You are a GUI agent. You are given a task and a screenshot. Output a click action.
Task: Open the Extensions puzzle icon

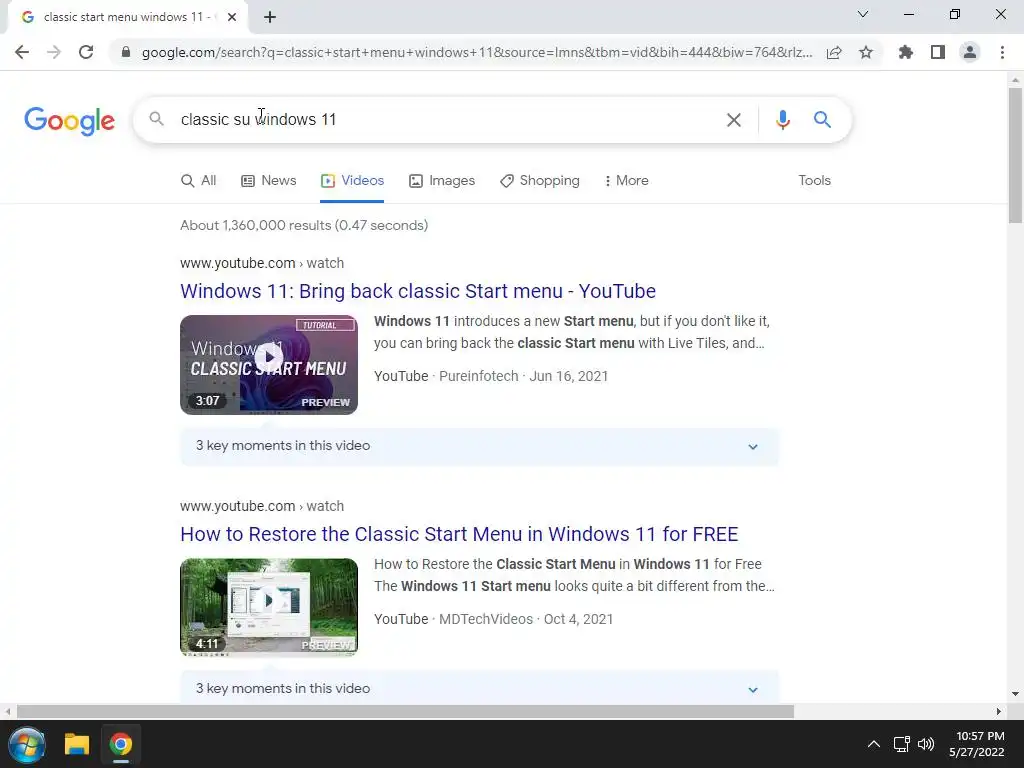pyautogui.click(x=906, y=52)
